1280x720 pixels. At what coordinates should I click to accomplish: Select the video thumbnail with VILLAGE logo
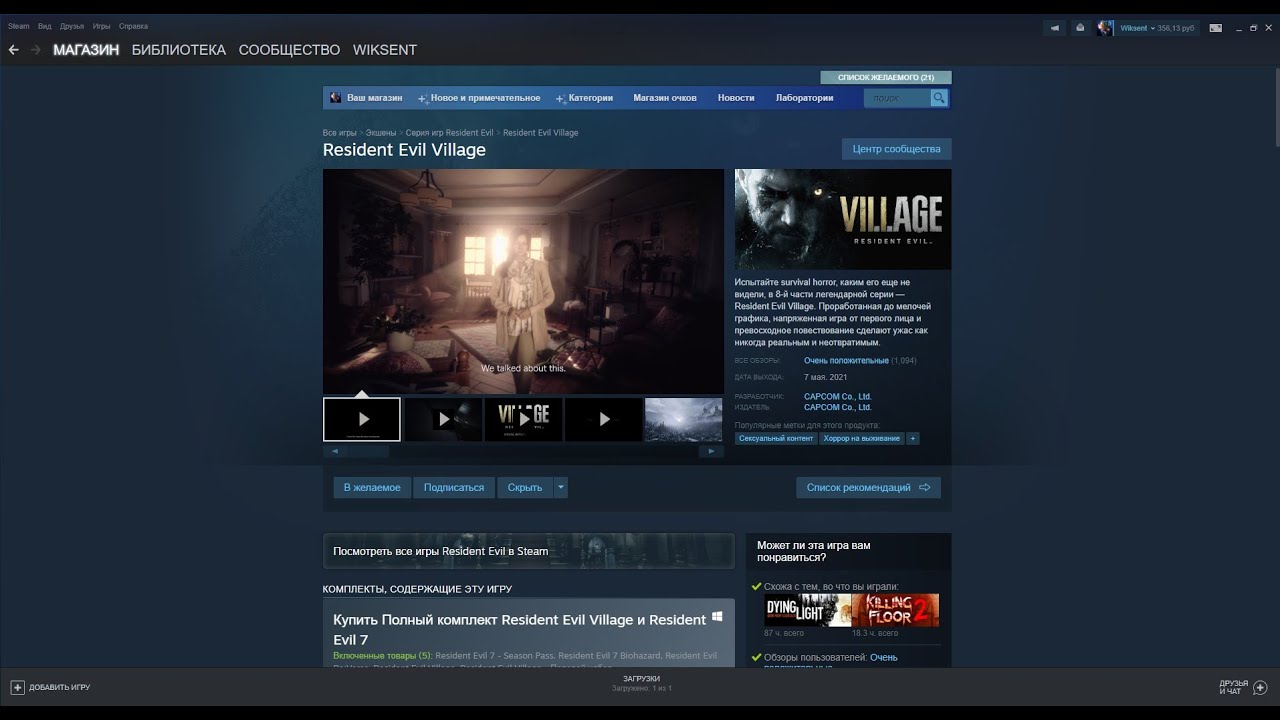[523, 420]
